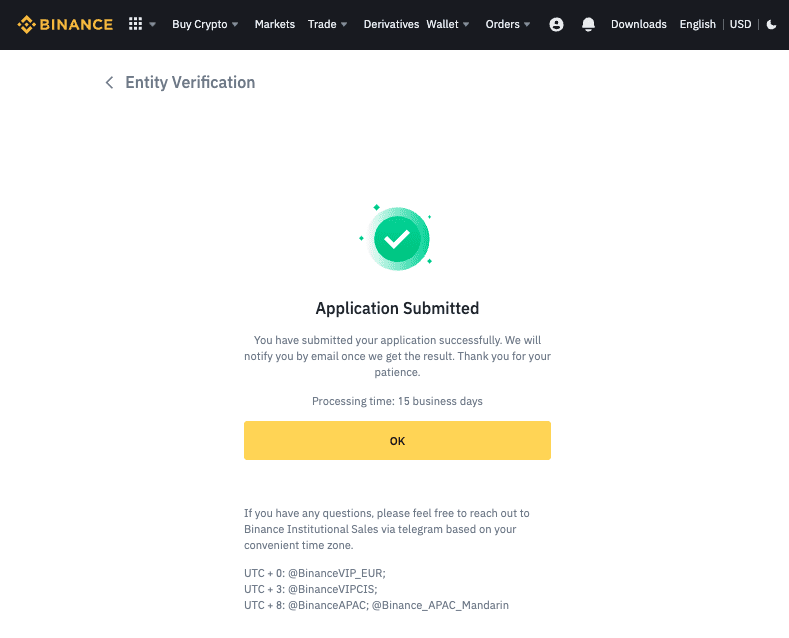Change language from English
Viewport: 789px width, 638px height.
(697, 24)
